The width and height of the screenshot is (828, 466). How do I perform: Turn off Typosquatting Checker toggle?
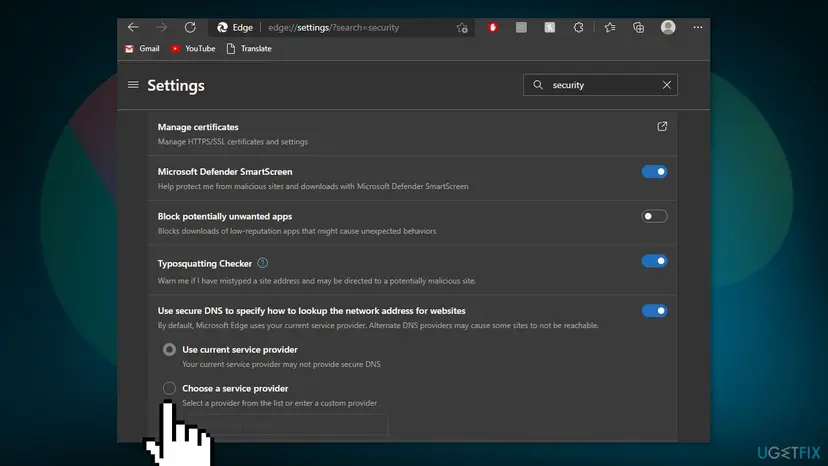(x=654, y=261)
